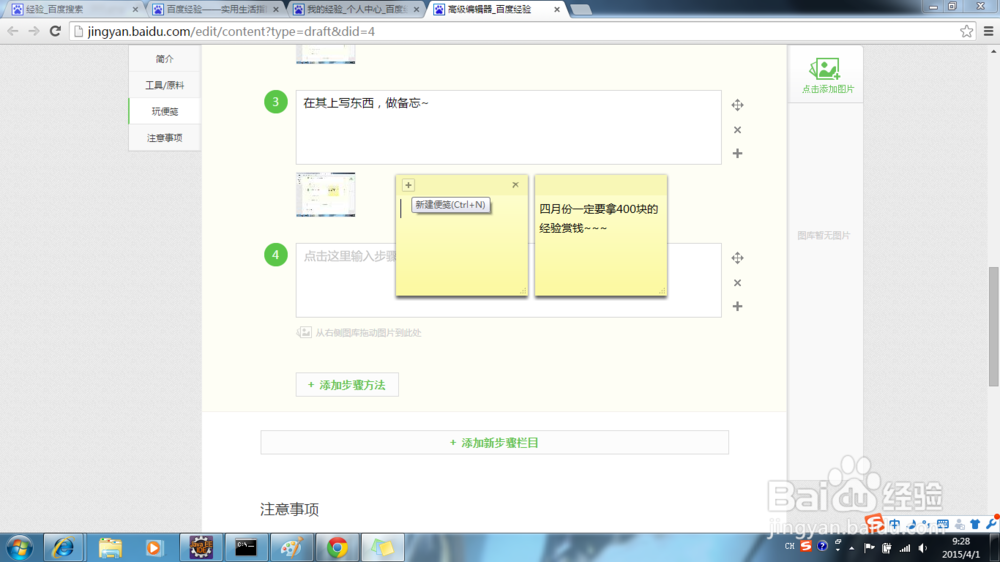Screen dimensions: 1000x562
Task: Click the Sogou soft keyboard icon
Action: coord(943,524)
